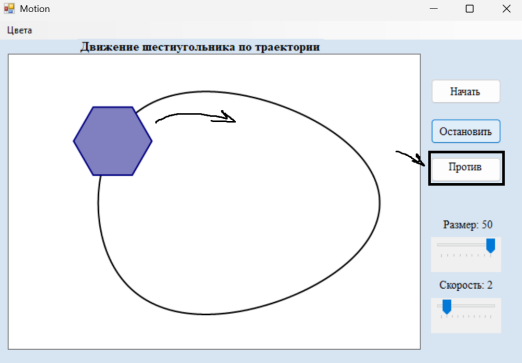Open the Цвета menu
Image resolution: width=522 pixels, height=363 pixels.
(x=20, y=30)
